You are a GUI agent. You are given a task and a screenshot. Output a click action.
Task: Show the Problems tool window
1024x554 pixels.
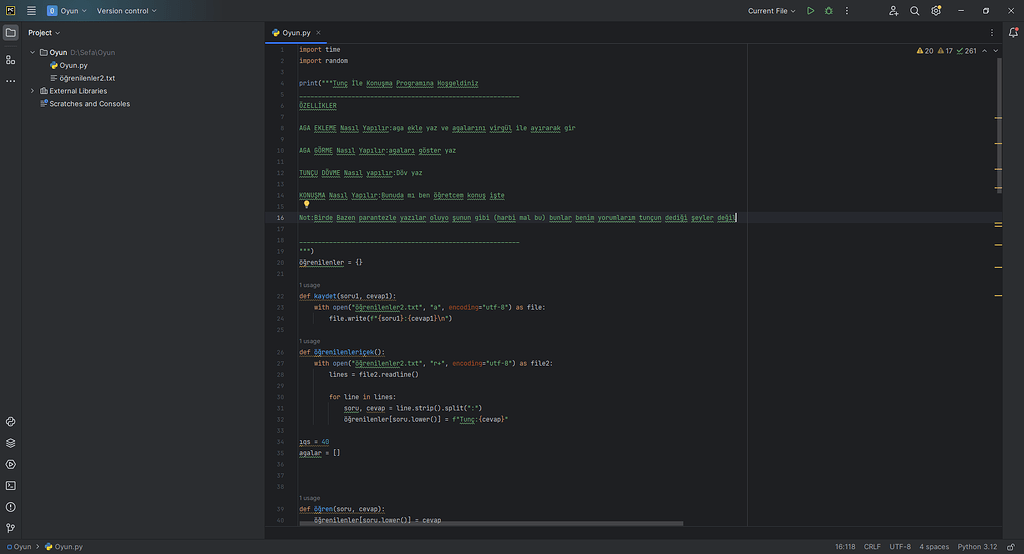point(10,507)
